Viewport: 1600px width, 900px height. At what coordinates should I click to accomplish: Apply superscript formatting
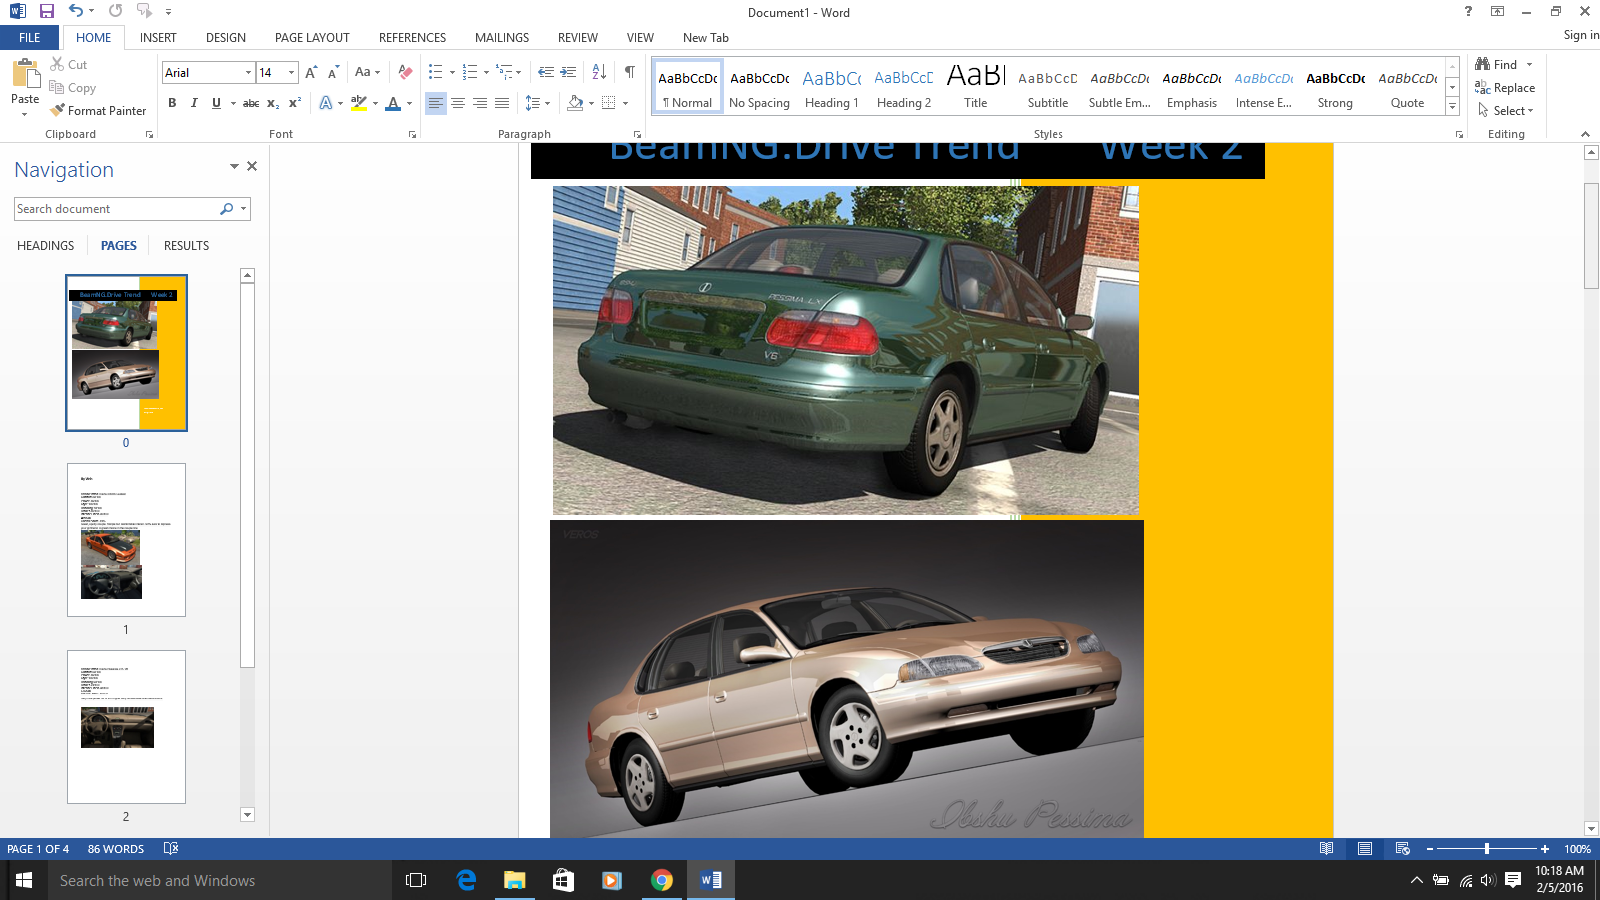295,103
